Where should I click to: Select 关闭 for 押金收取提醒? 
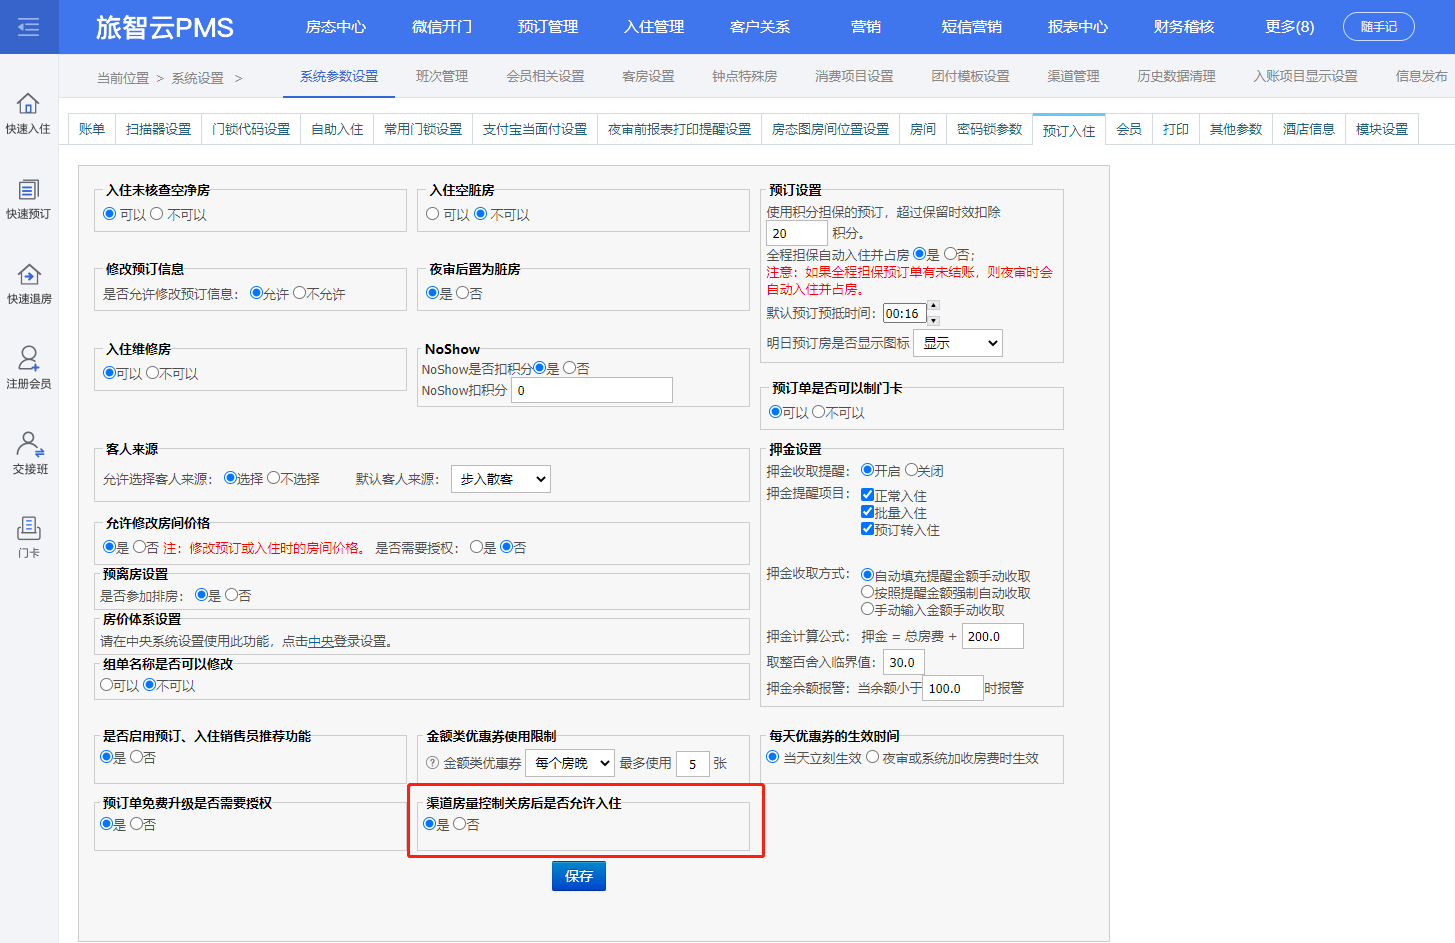(911, 470)
